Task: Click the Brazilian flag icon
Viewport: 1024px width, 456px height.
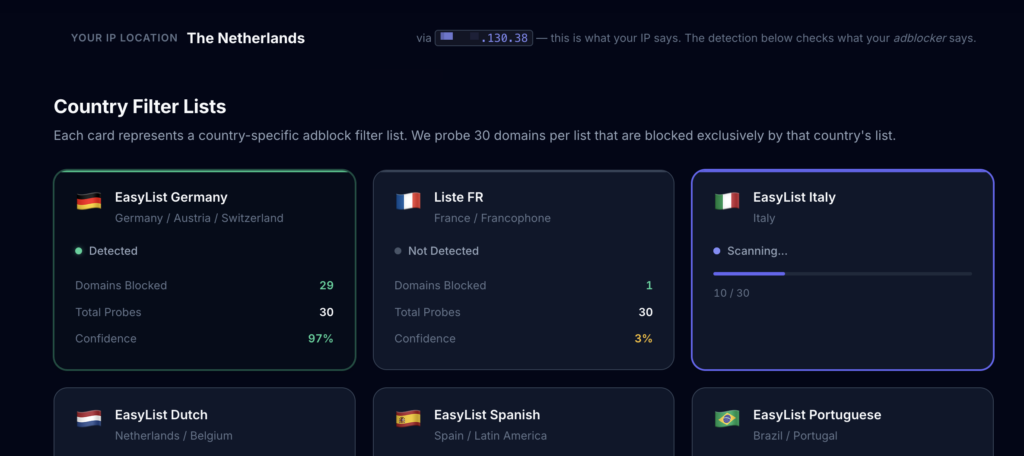Action: point(726,419)
